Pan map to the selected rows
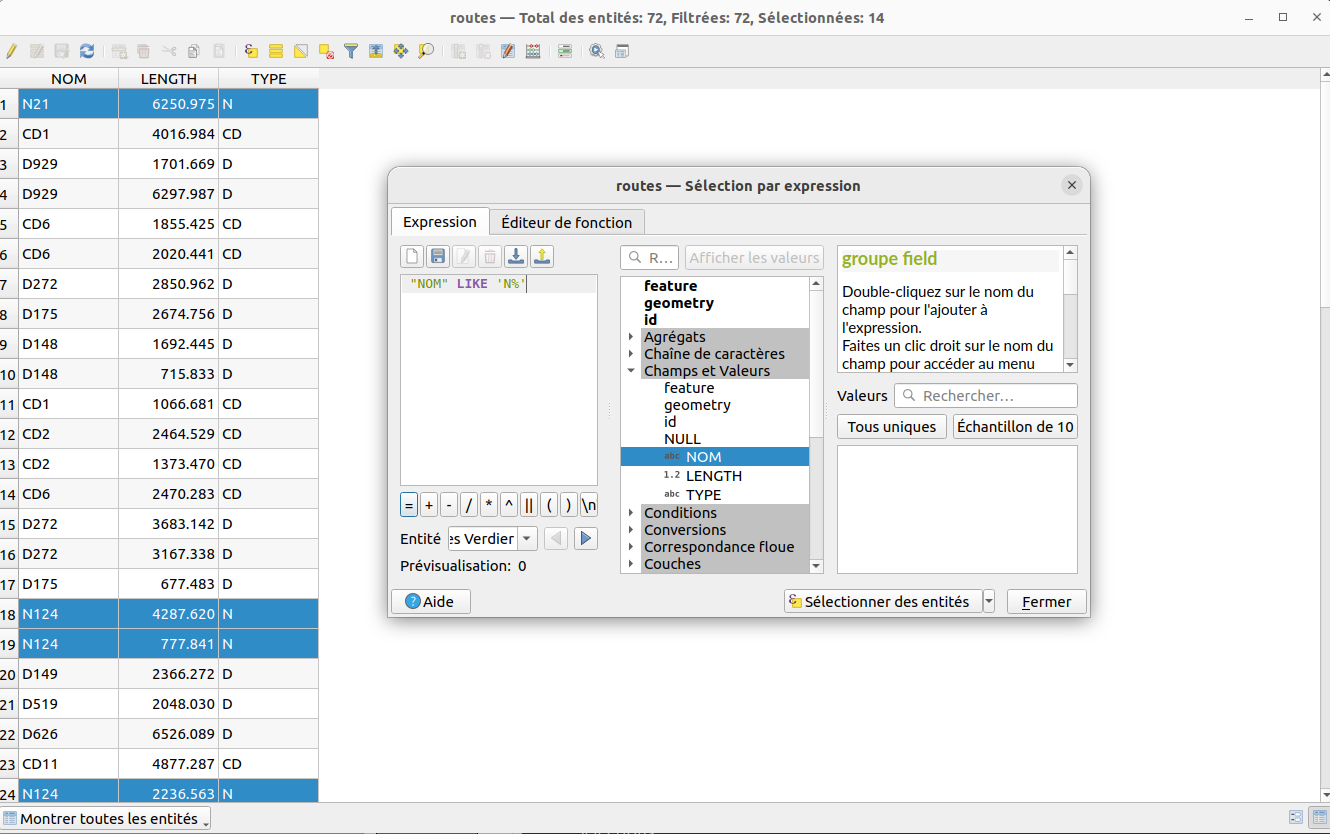 (400, 51)
